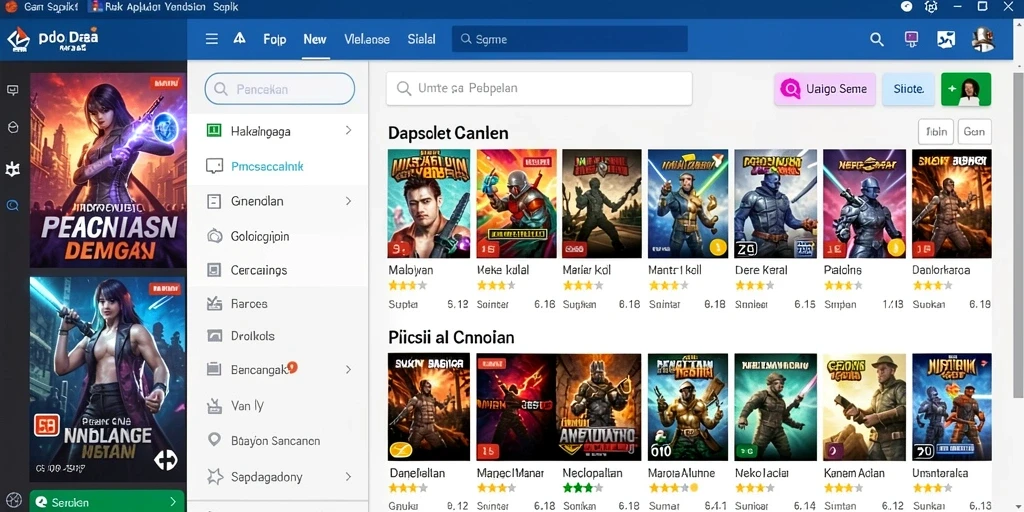
Task: Click the Rarces checklist icon
Action: click(214, 304)
